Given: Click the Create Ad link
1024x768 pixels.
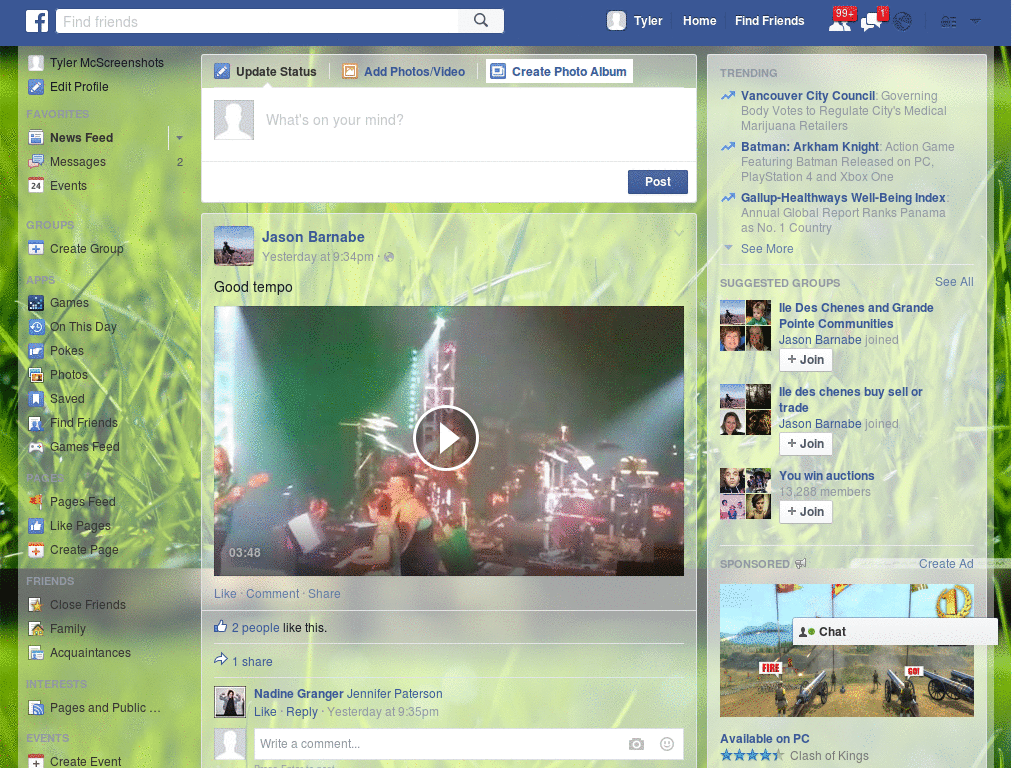Looking at the screenshot, I should pos(946,564).
